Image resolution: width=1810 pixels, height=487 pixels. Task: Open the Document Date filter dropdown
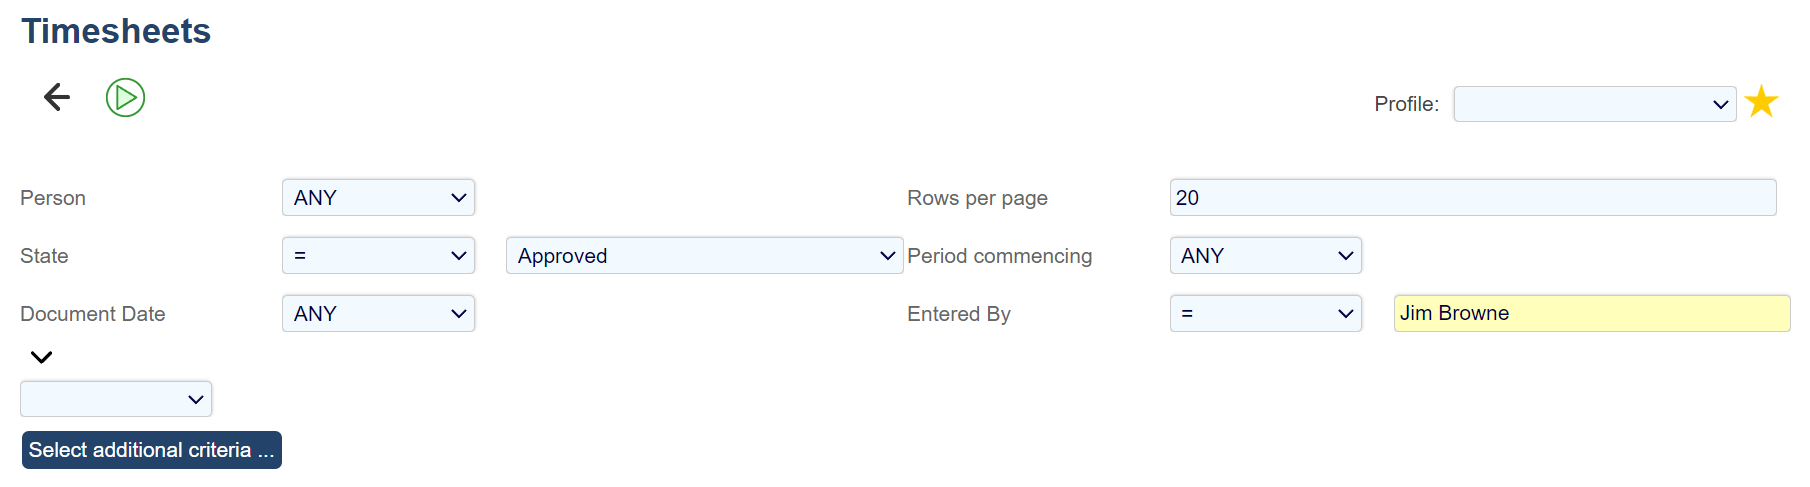[x=378, y=314]
